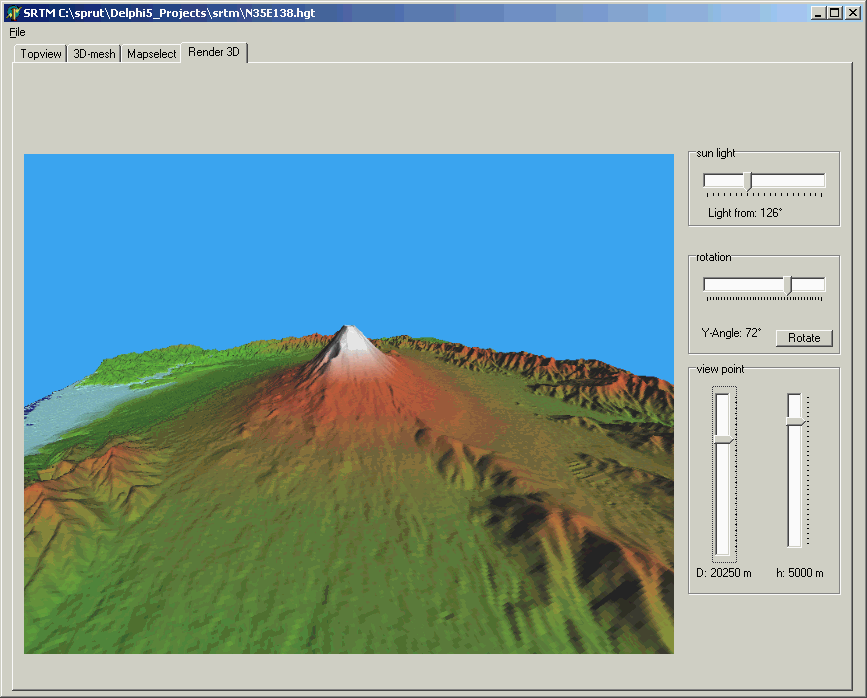Click the 'h: 5000 m' height label
Viewport: 867px width, 698px height.
(799, 573)
